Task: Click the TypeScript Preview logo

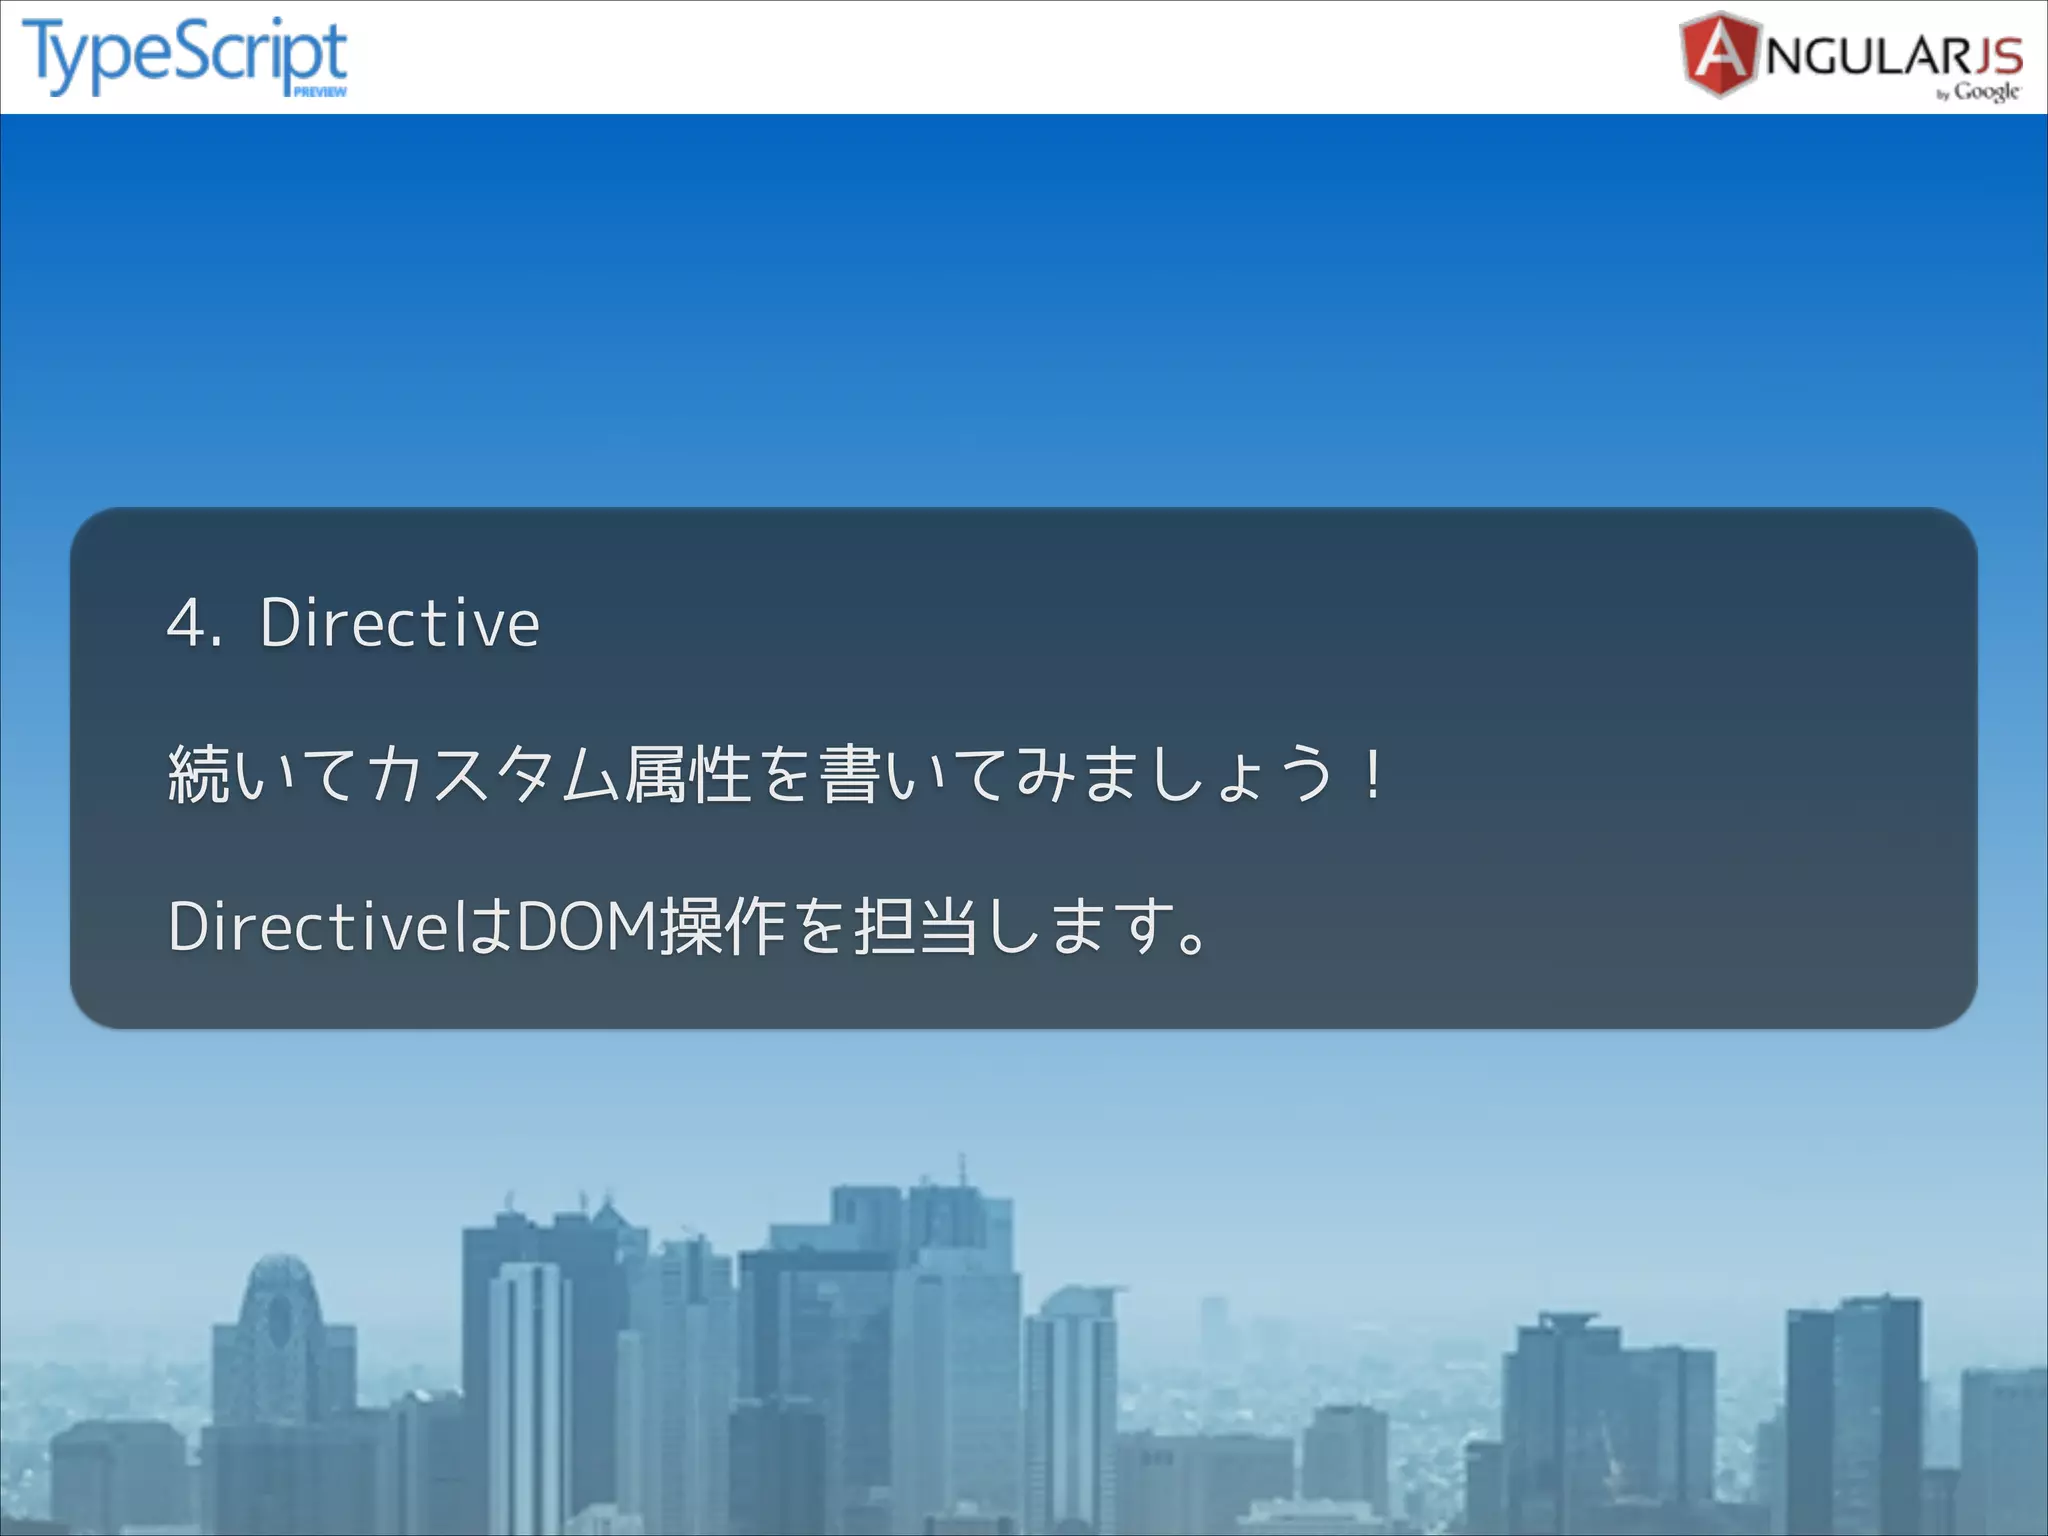Action: [x=185, y=56]
